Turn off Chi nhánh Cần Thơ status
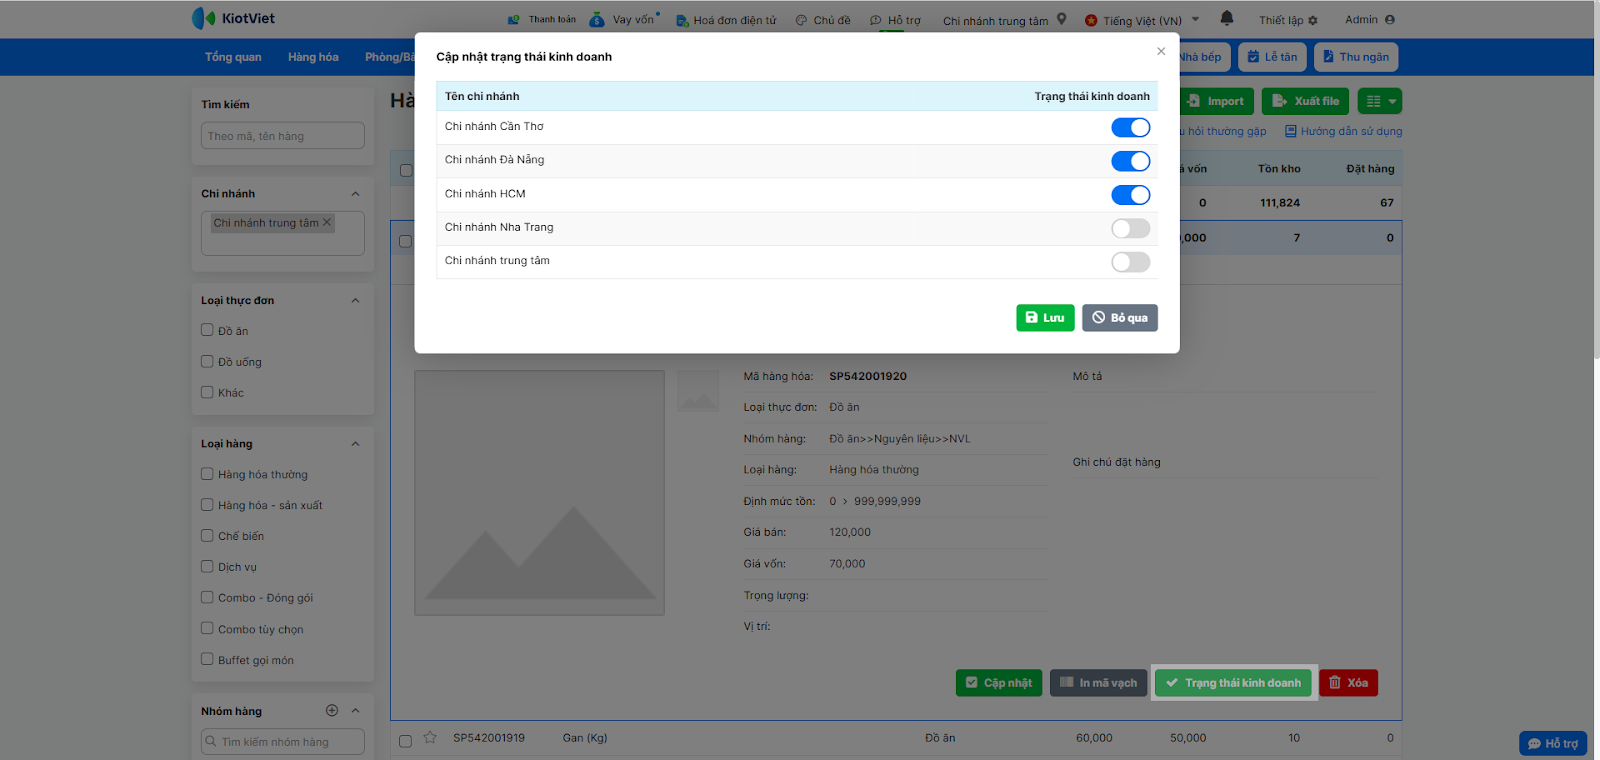The width and height of the screenshot is (1600, 760). [x=1131, y=127]
